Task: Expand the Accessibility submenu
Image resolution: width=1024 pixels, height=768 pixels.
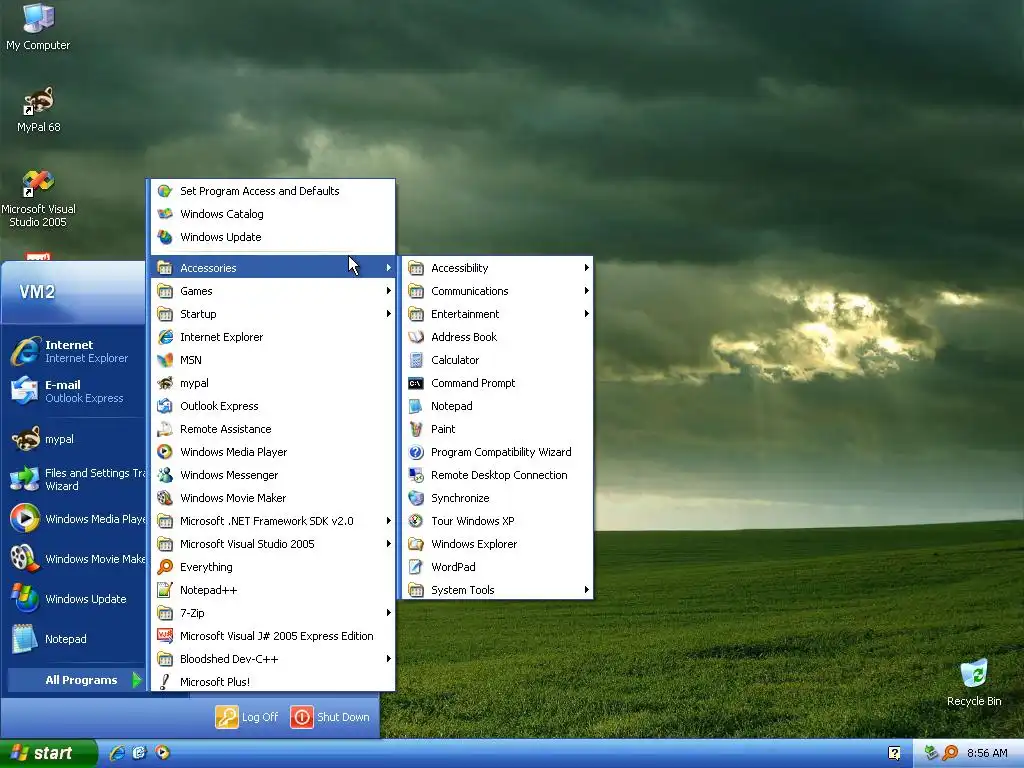Action: click(x=497, y=268)
